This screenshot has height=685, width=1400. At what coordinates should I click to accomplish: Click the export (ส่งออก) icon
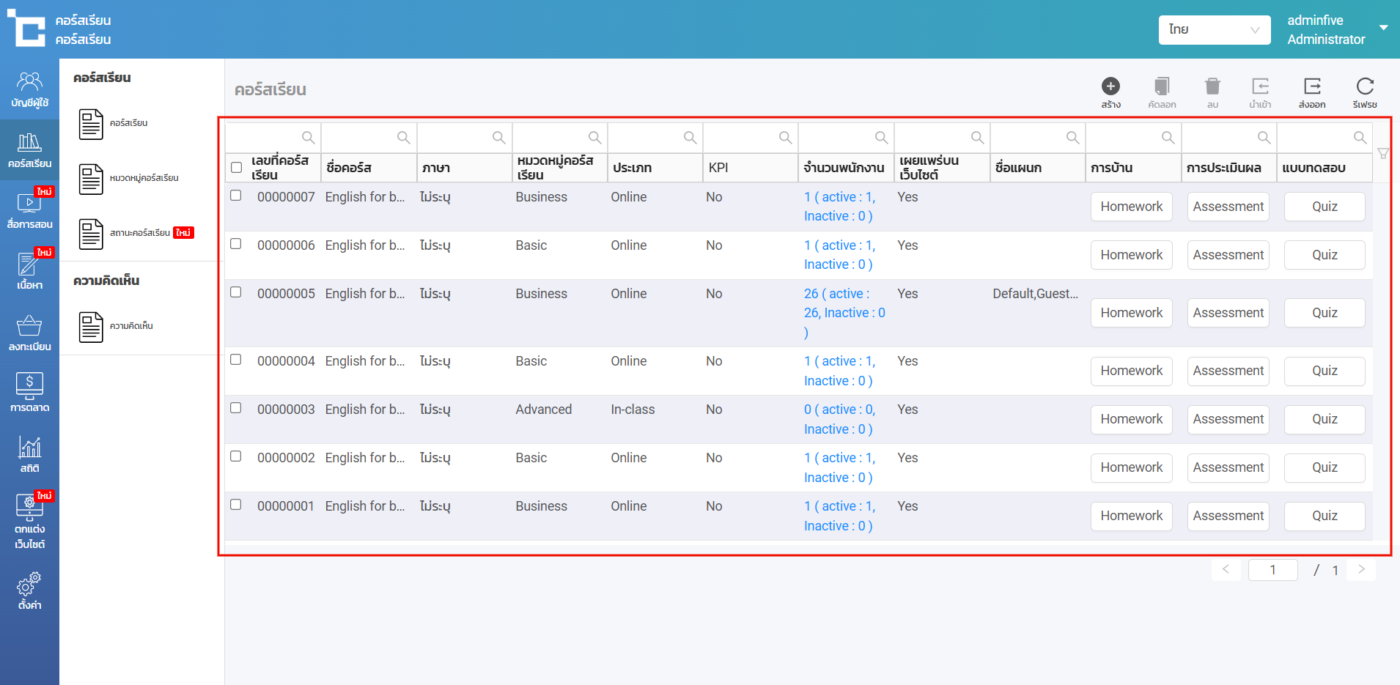pos(1312,87)
